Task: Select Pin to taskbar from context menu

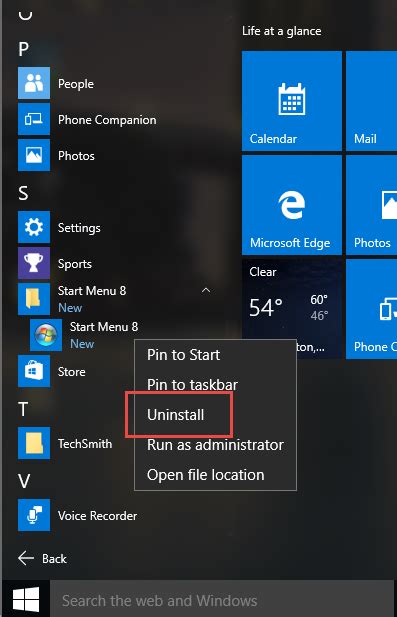Action: tap(215, 385)
